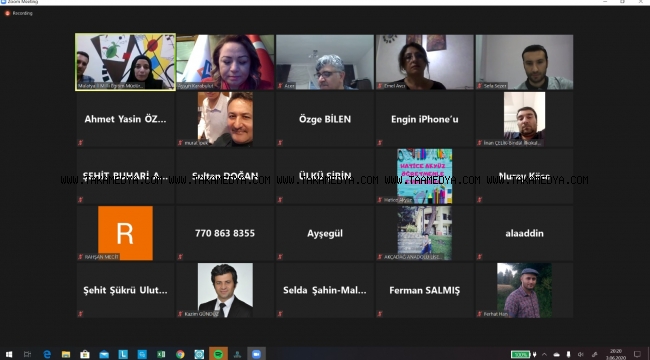This screenshot has width=650, height=360.
Task: Select Kazım GÜNDÜZ portrait video thumbnail
Action: coord(225,290)
